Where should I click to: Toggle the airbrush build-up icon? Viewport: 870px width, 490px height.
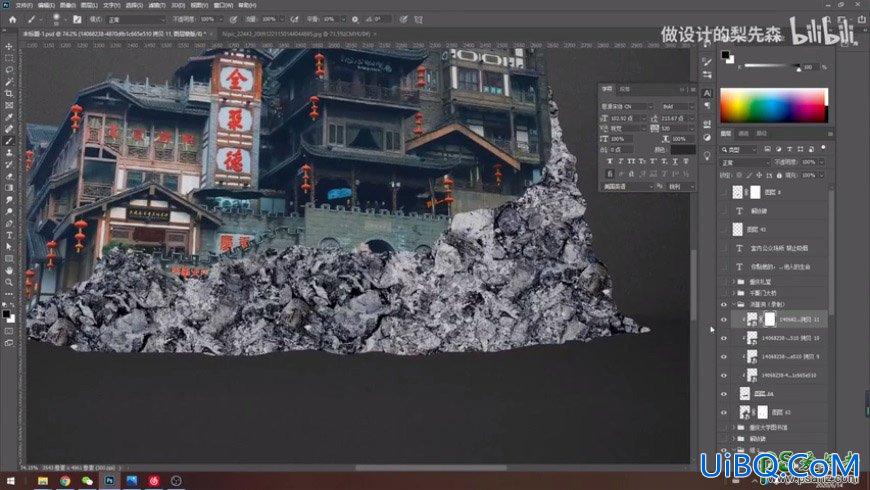[x=295, y=19]
